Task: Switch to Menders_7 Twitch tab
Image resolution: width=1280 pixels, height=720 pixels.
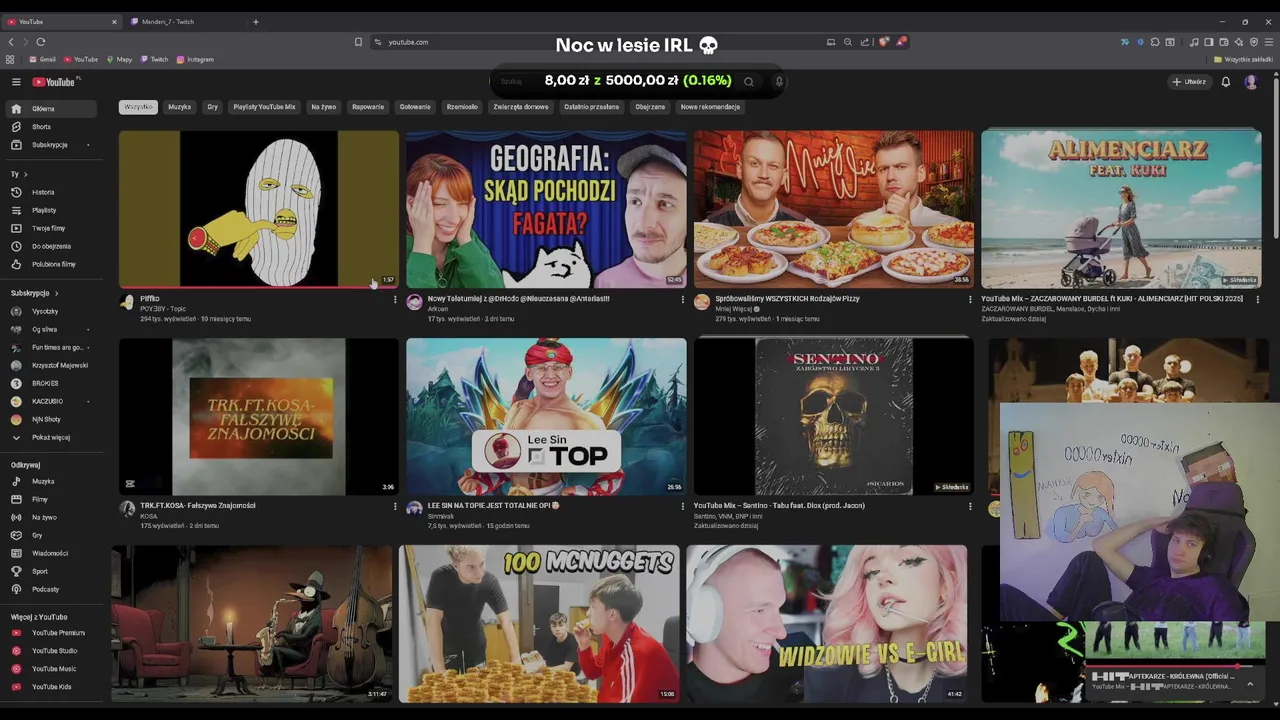Action: [x=185, y=22]
